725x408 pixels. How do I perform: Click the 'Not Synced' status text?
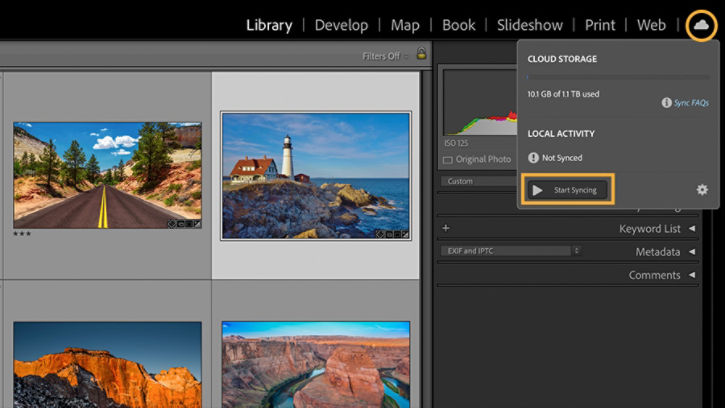(562, 158)
